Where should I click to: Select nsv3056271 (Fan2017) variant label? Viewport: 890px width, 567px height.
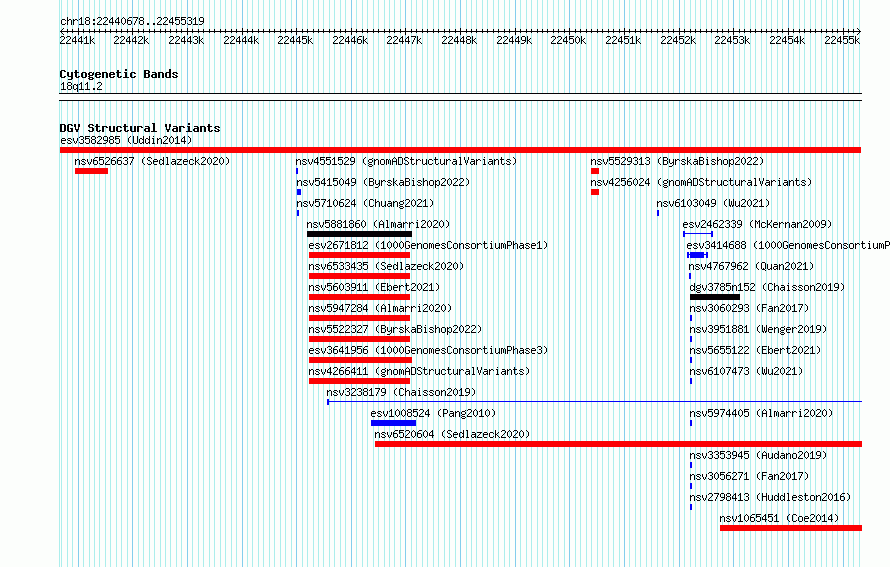[x=749, y=476]
